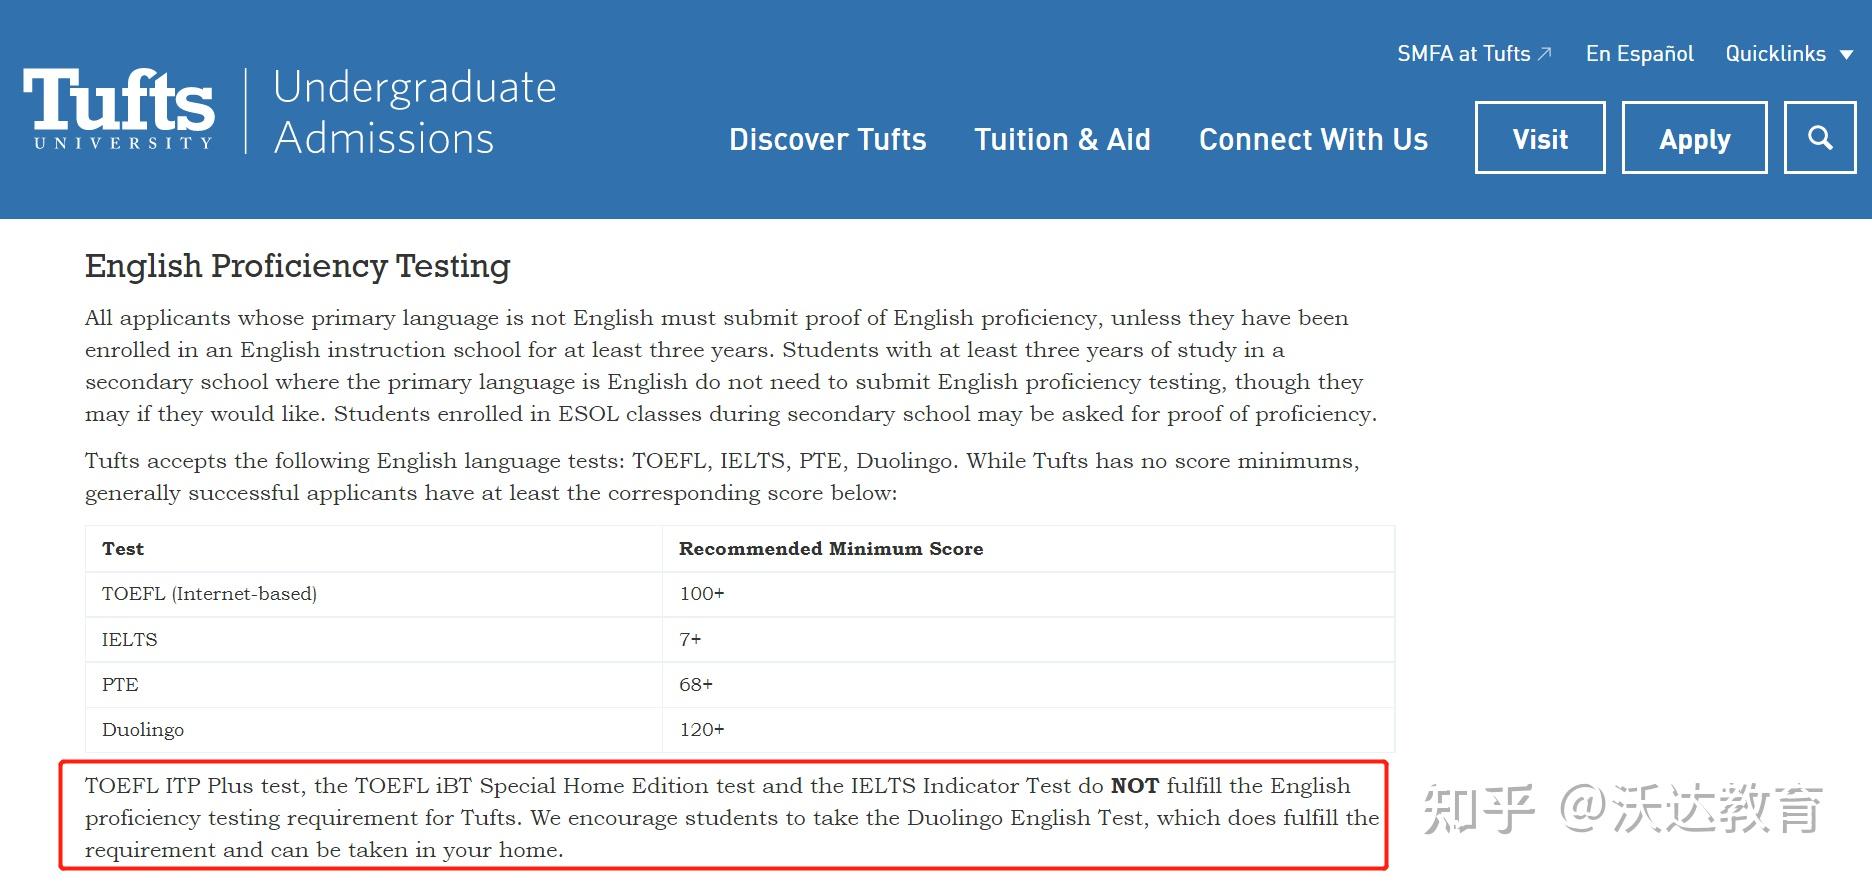Open the SMFA at Tufts external link
The image size is (1872, 884).
[1474, 54]
